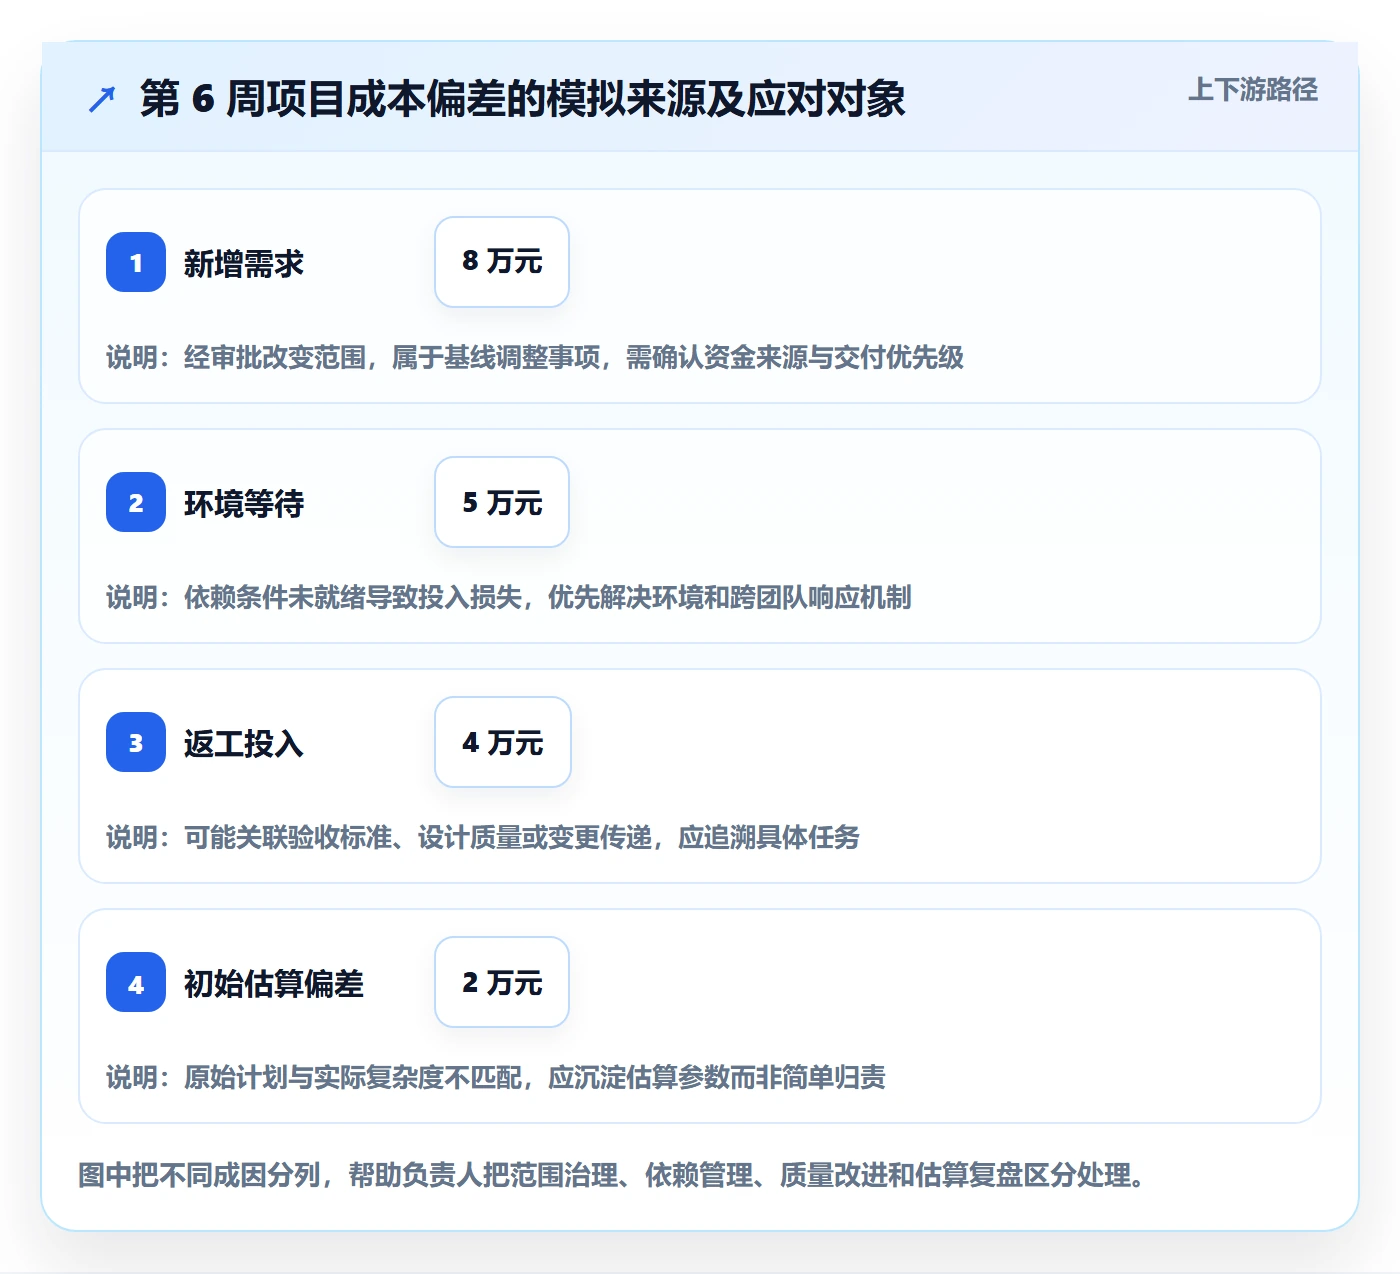Click the footer note starting 图中把不同成因分列
Image resolution: width=1400 pixels, height=1274 pixels.
coord(612,1175)
